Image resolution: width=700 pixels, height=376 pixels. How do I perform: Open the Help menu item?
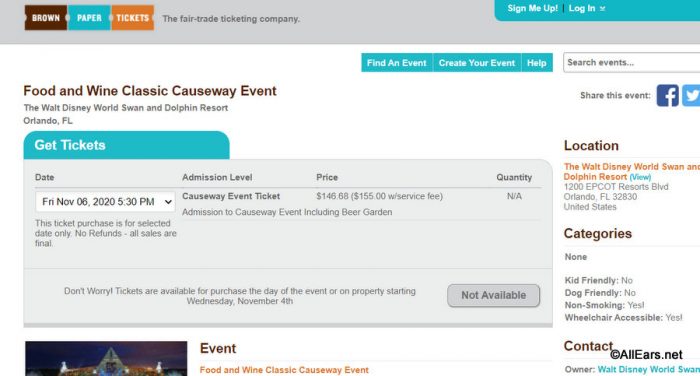537,63
